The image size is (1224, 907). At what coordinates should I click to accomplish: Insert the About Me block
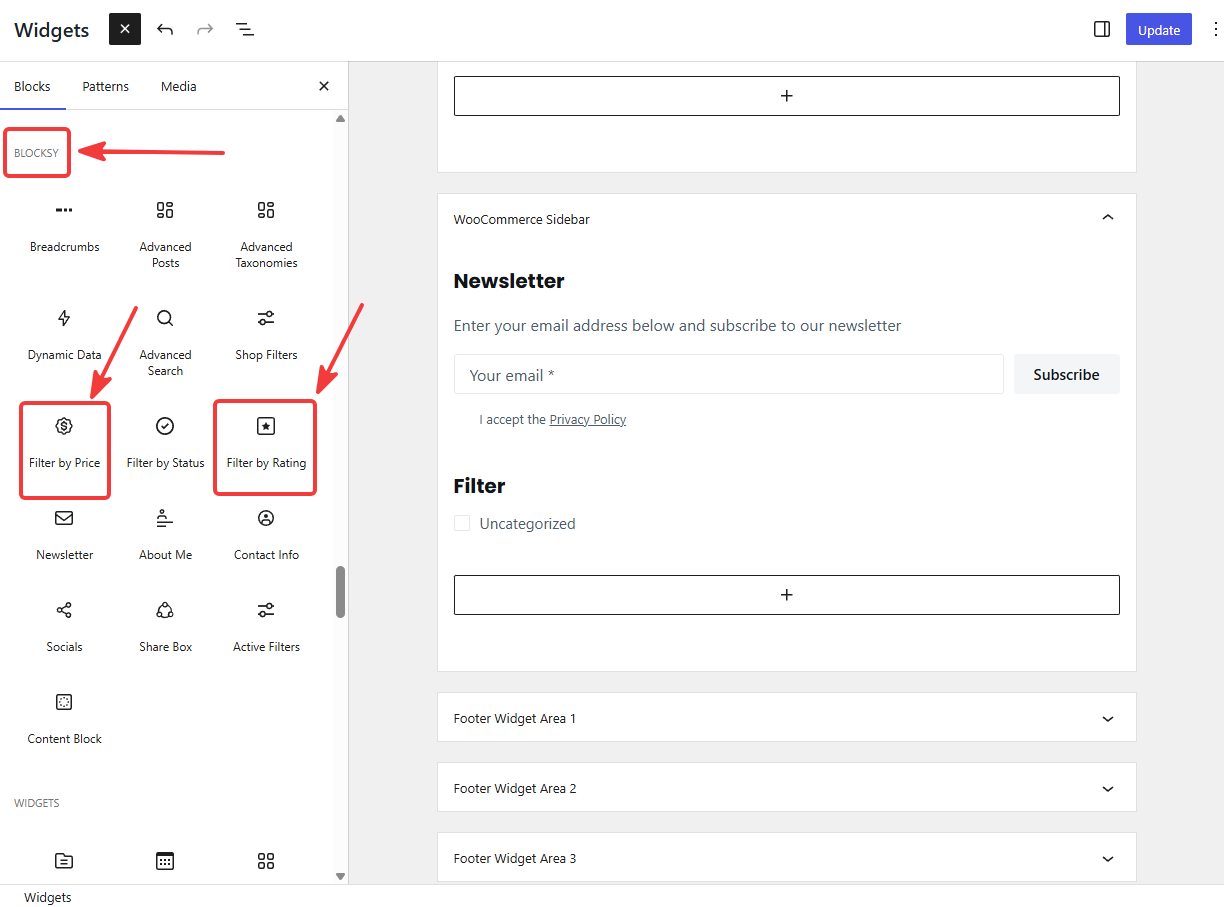click(165, 536)
